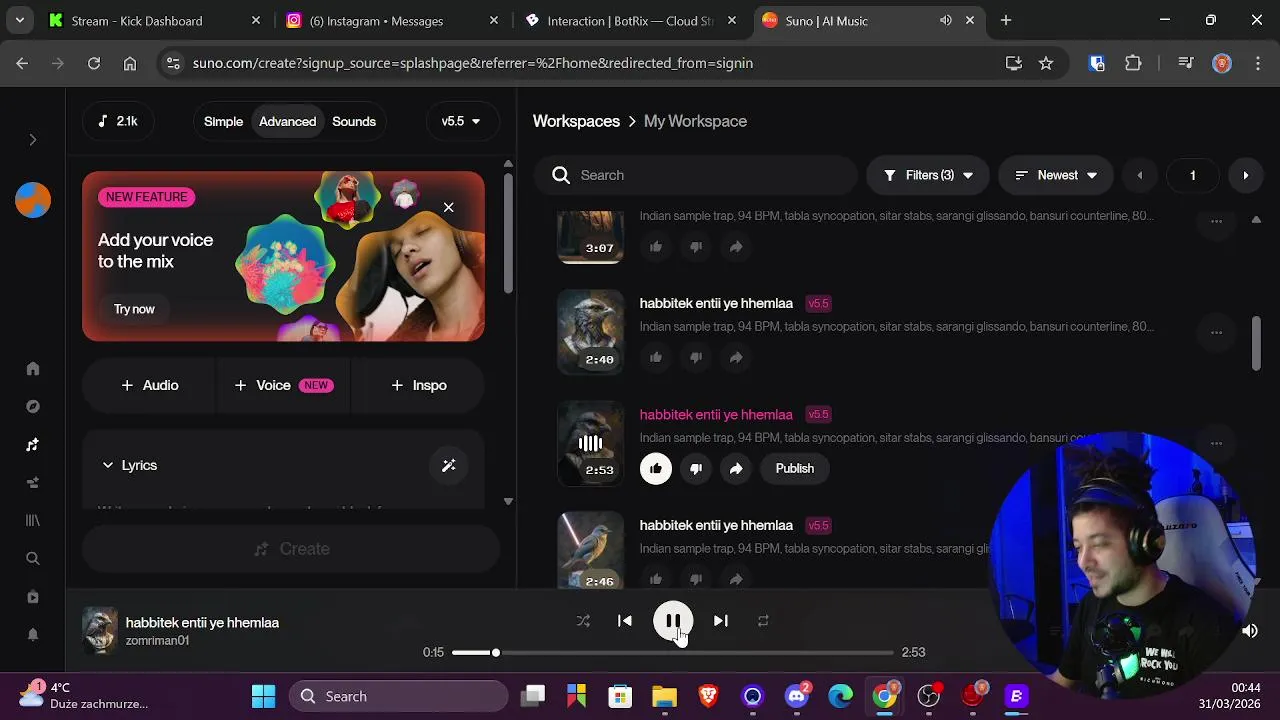This screenshot has height=720, width=1280.
Task: Add a Voice to the creation
Action: (283, 385)
